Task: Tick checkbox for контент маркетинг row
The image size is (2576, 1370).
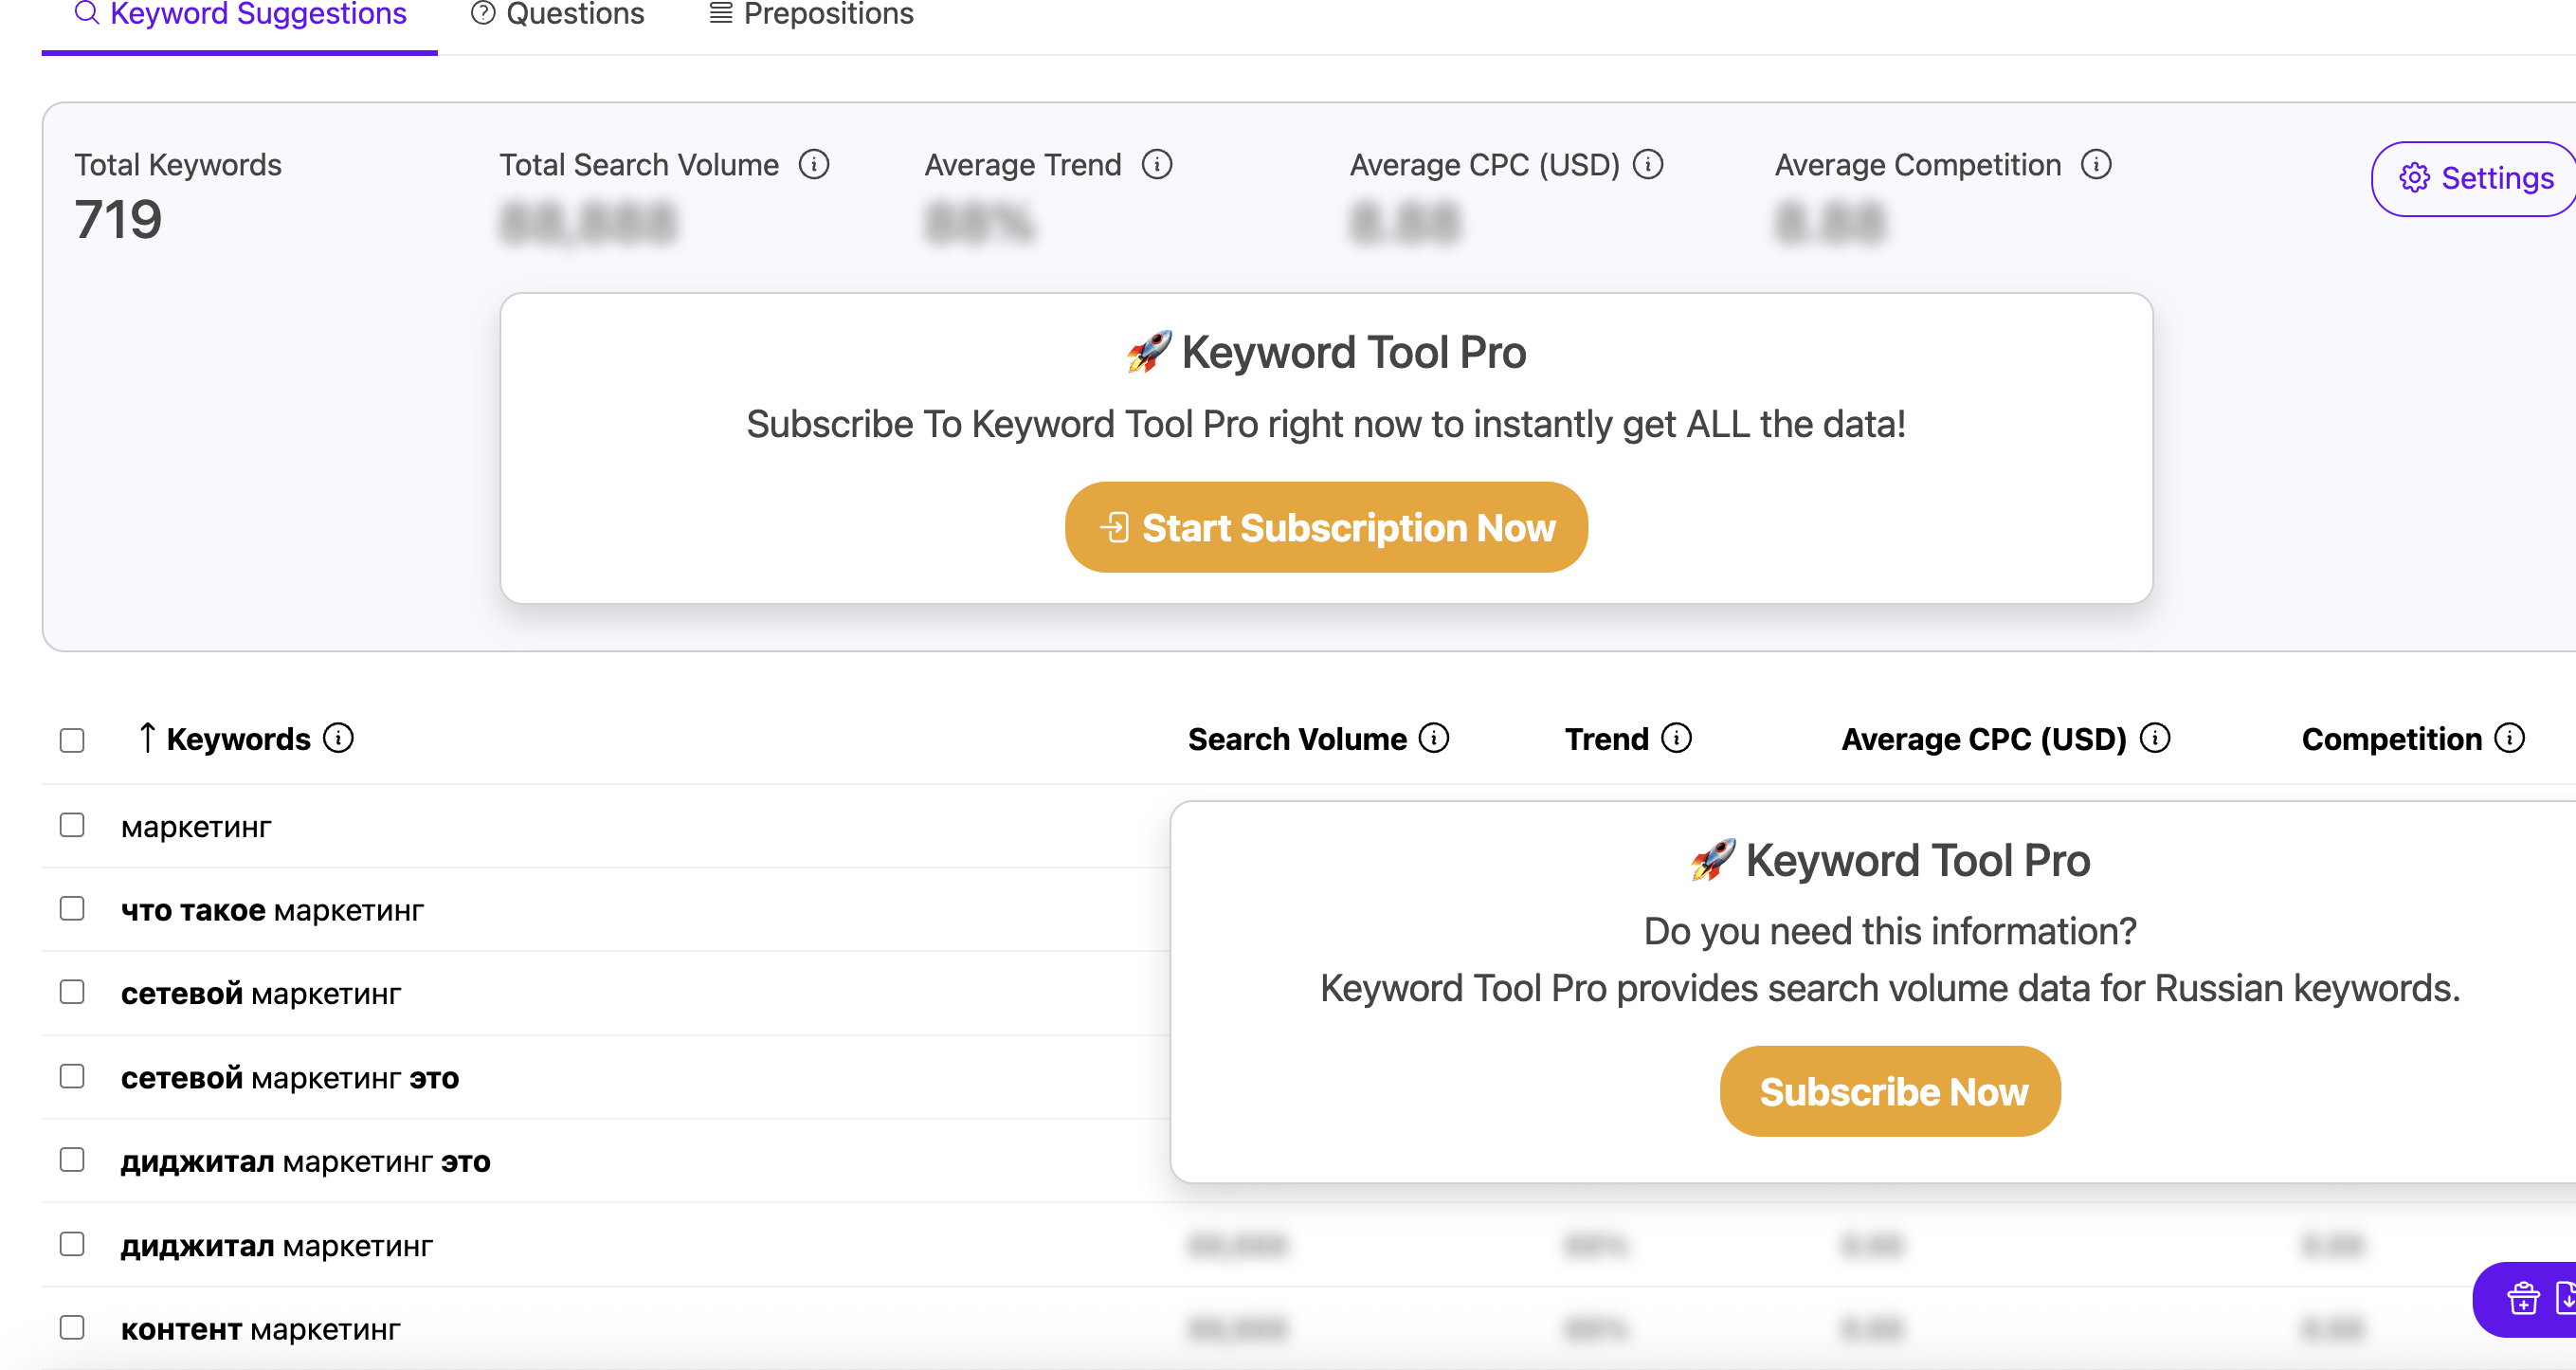Action: (x=72, y=1327)
